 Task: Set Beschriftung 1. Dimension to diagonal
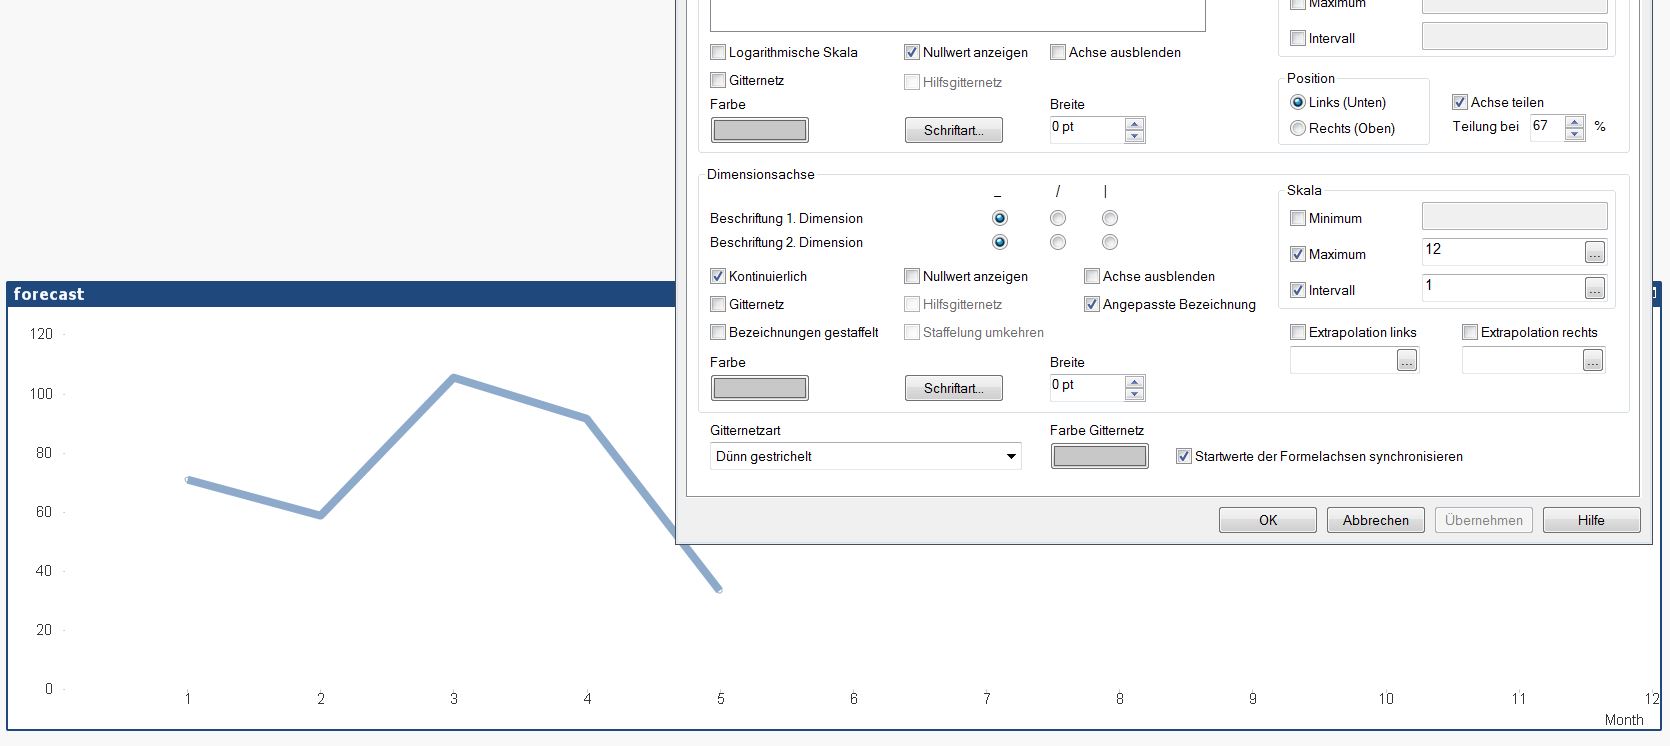[x=1058, y=218]
